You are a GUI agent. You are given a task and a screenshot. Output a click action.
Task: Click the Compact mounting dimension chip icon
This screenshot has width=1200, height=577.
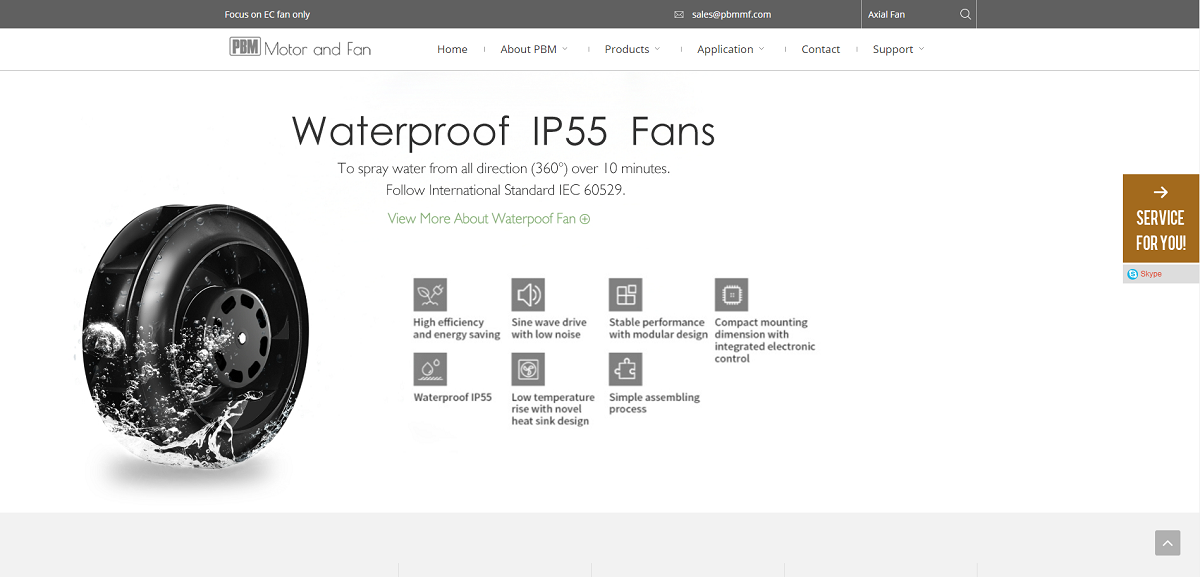[x=731, y=294]
